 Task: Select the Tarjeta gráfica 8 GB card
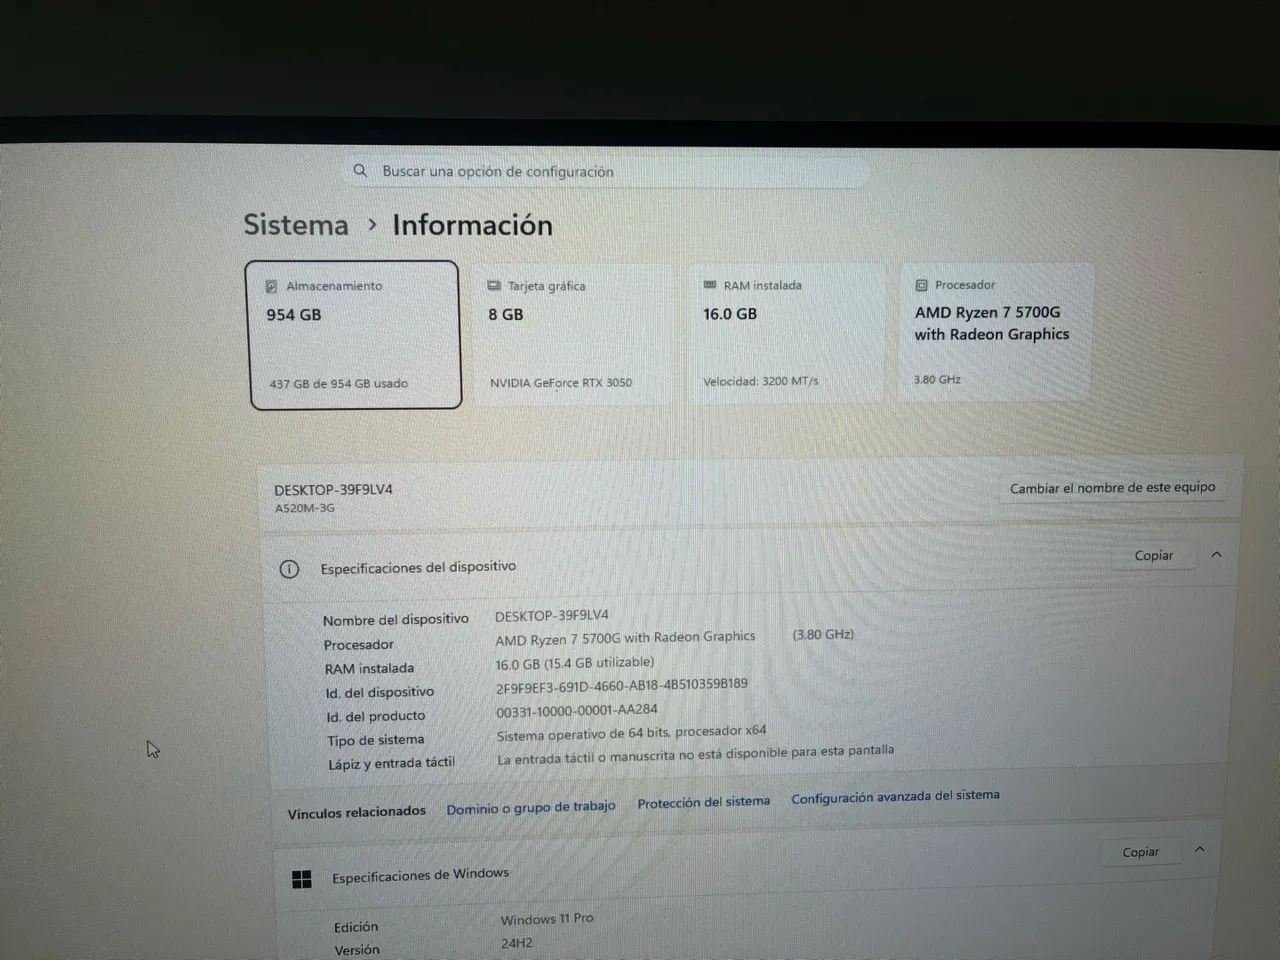tap(574, 334)
